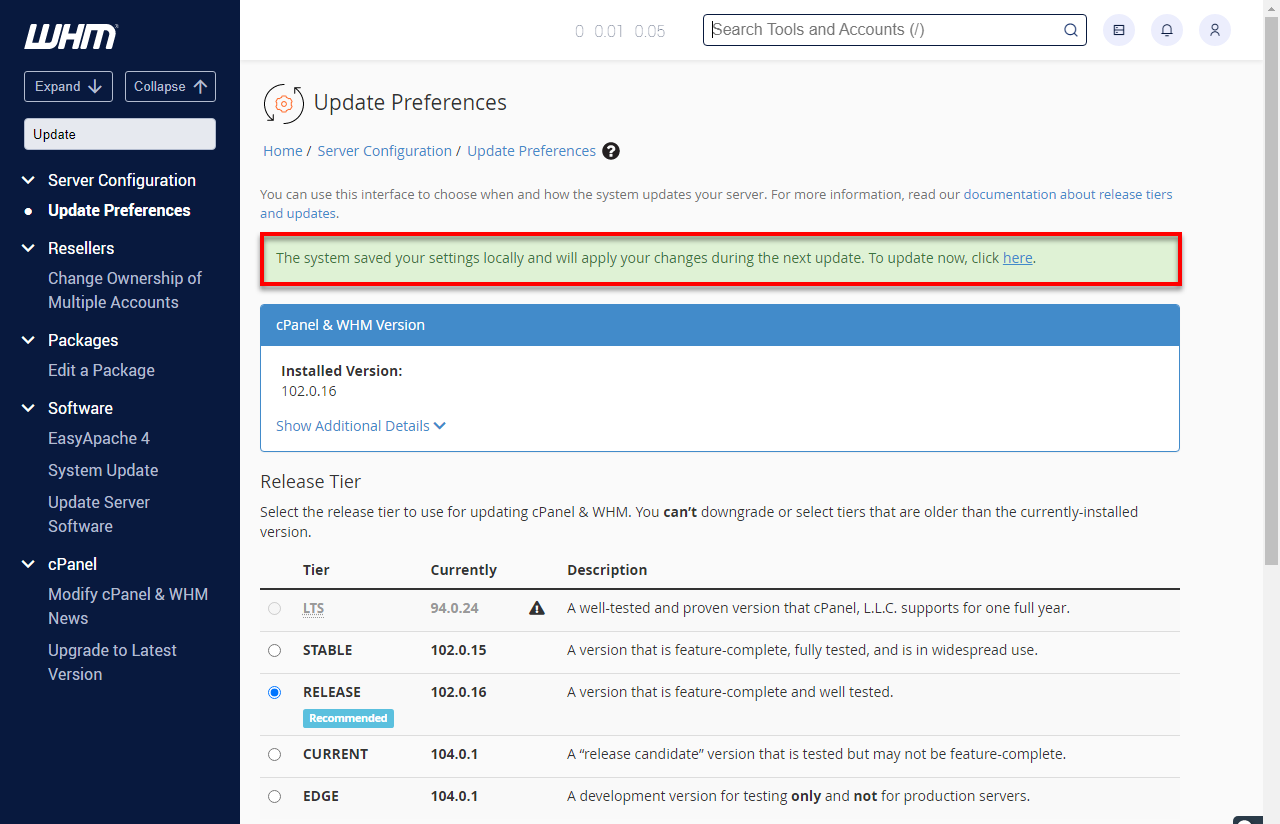Open the news panel icon in header
Image resolution: width=1280 pixels, height=824 pixels.
[x=1119, y=30]
